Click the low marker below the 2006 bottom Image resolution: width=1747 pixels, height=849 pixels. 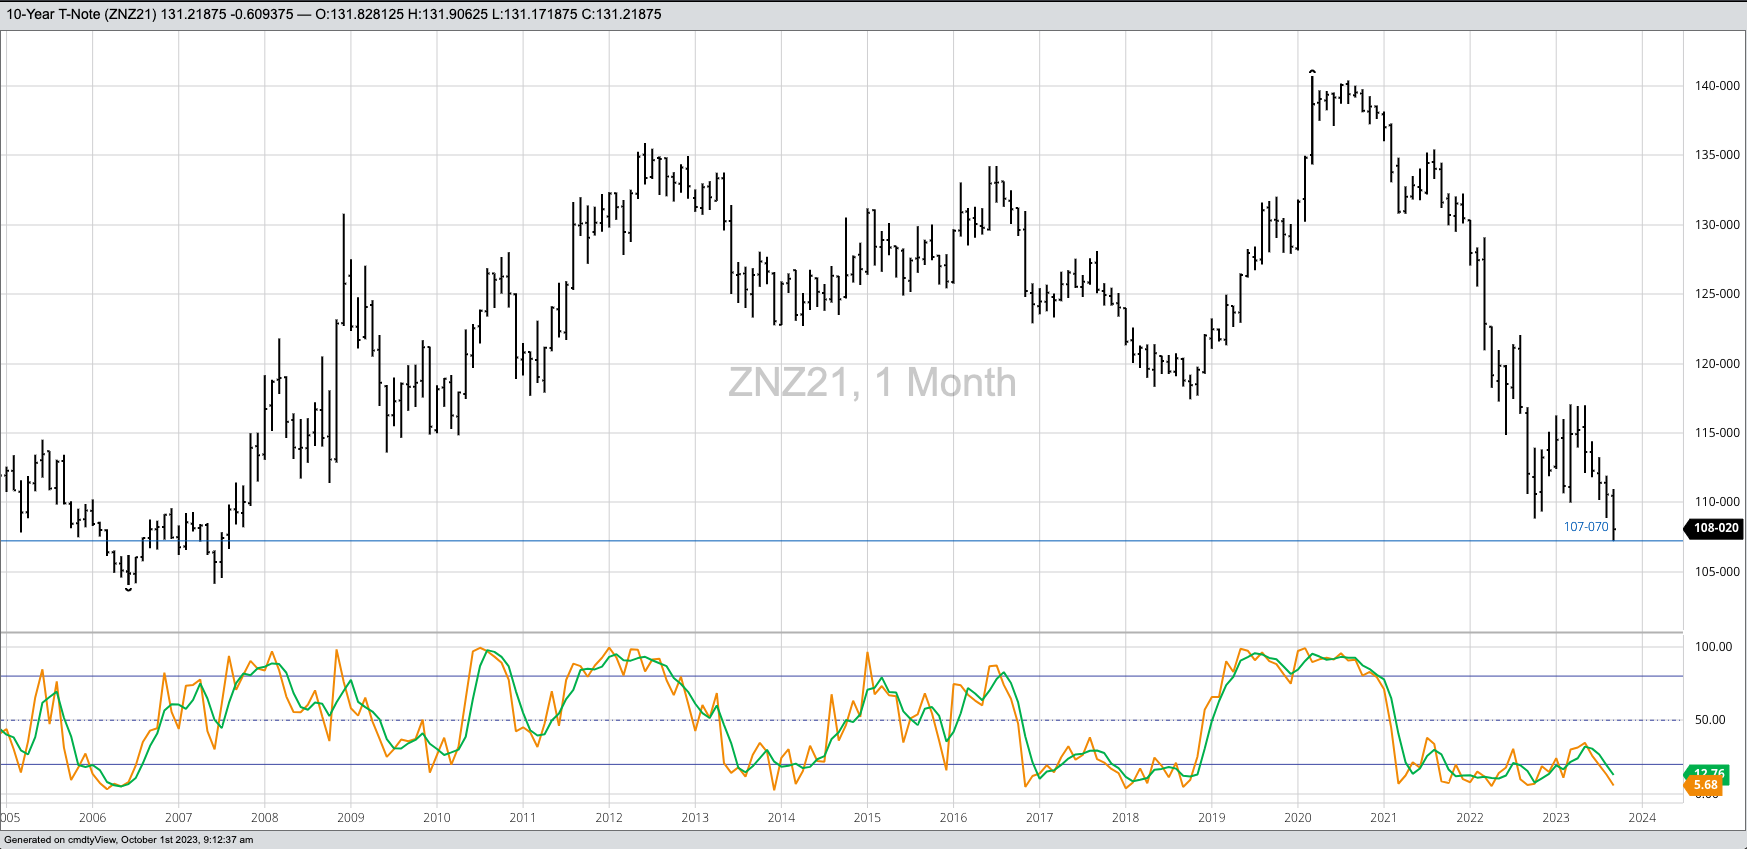click(x=128, y=590)
